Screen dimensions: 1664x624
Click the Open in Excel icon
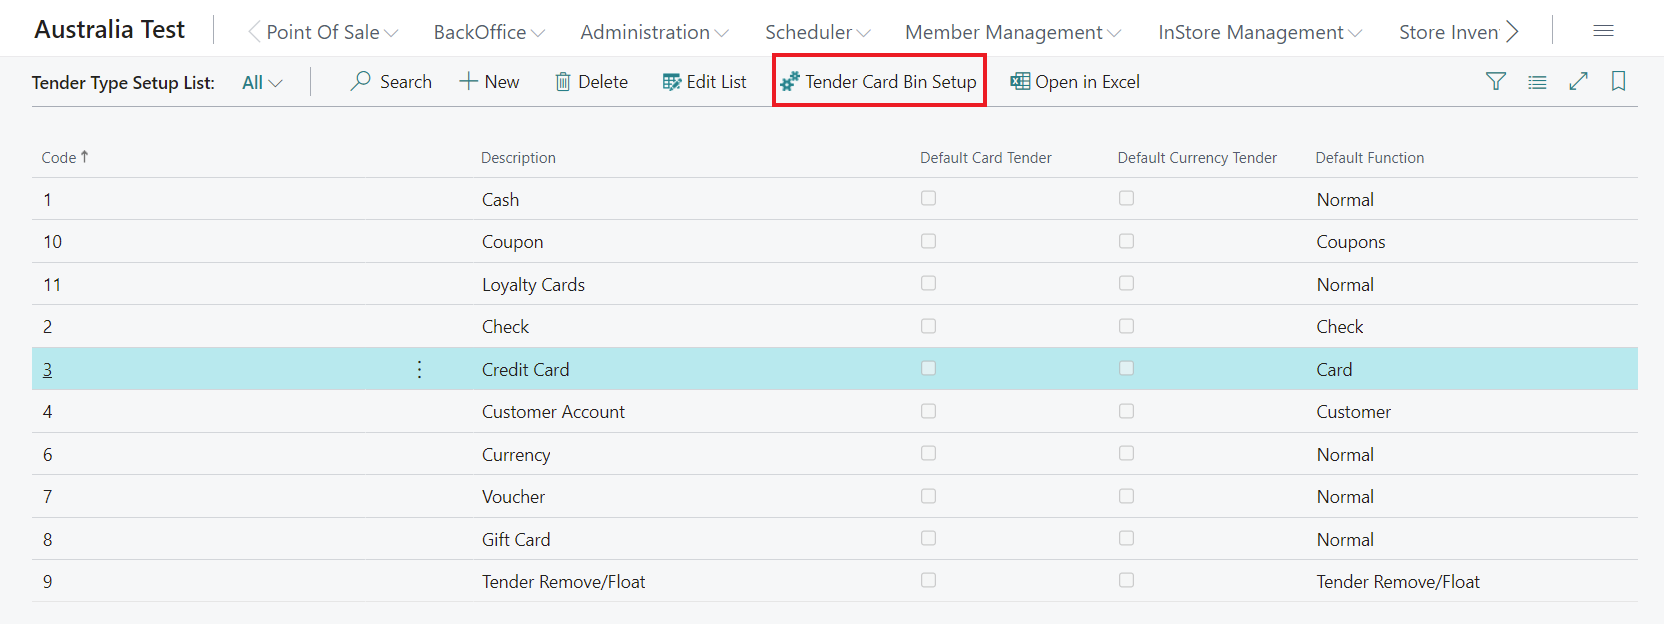[1020, 82]
